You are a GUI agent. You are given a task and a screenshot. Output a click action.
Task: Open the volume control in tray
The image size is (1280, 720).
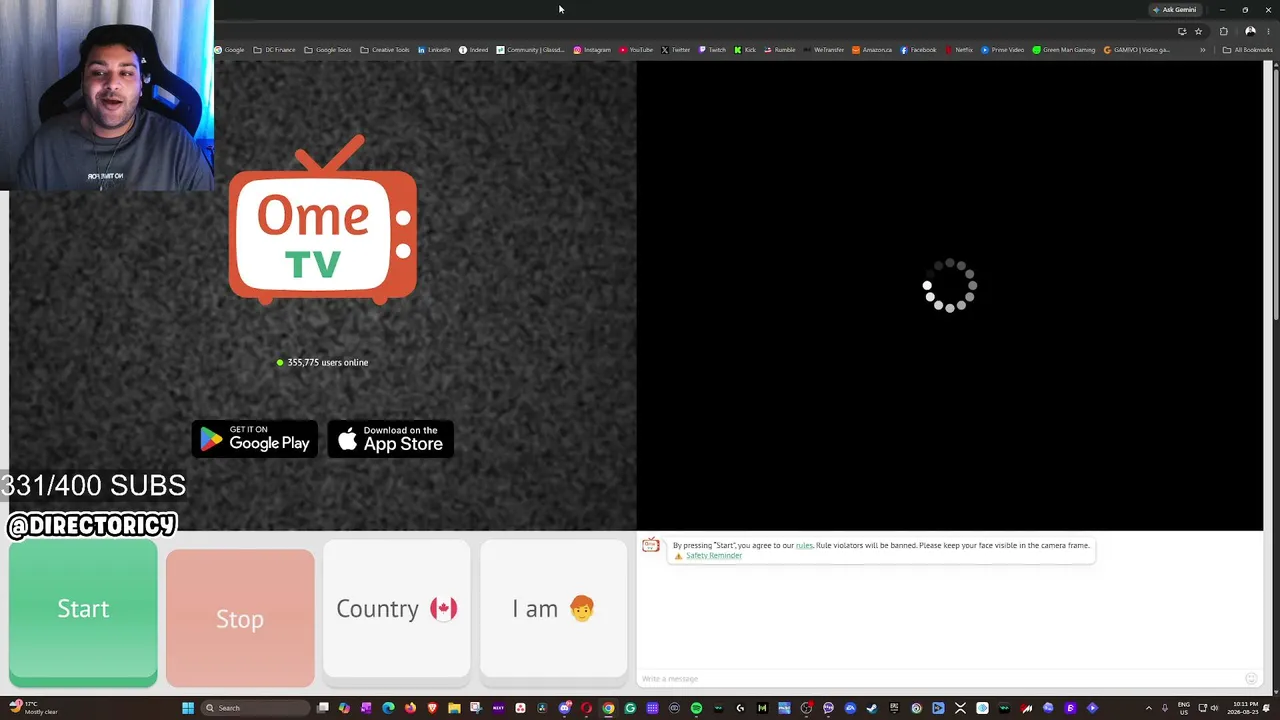1215,708
